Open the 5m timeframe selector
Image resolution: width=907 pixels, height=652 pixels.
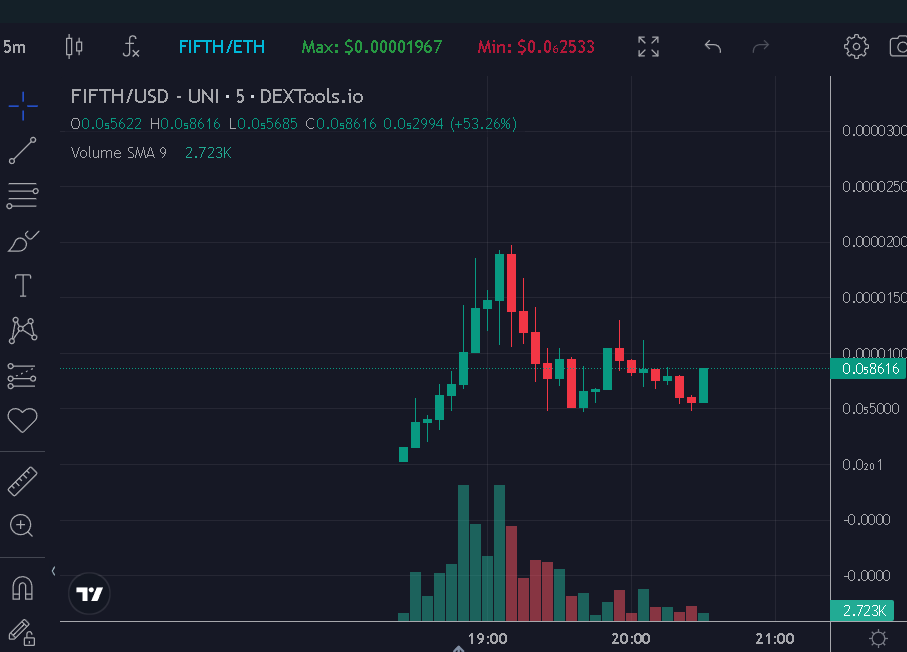(x=14, y=46)
